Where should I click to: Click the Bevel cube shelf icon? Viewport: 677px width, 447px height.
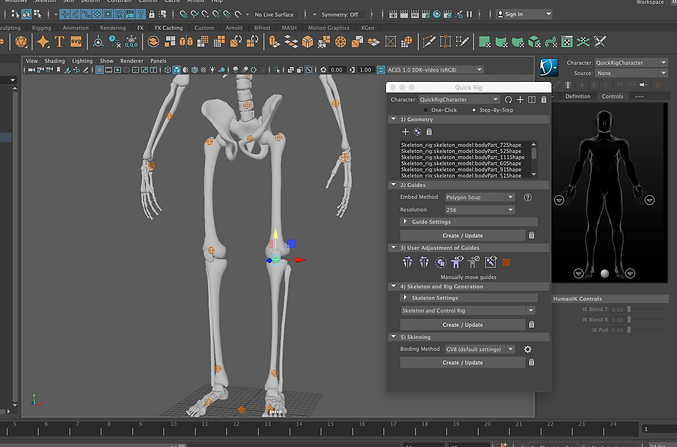[307, 42]
